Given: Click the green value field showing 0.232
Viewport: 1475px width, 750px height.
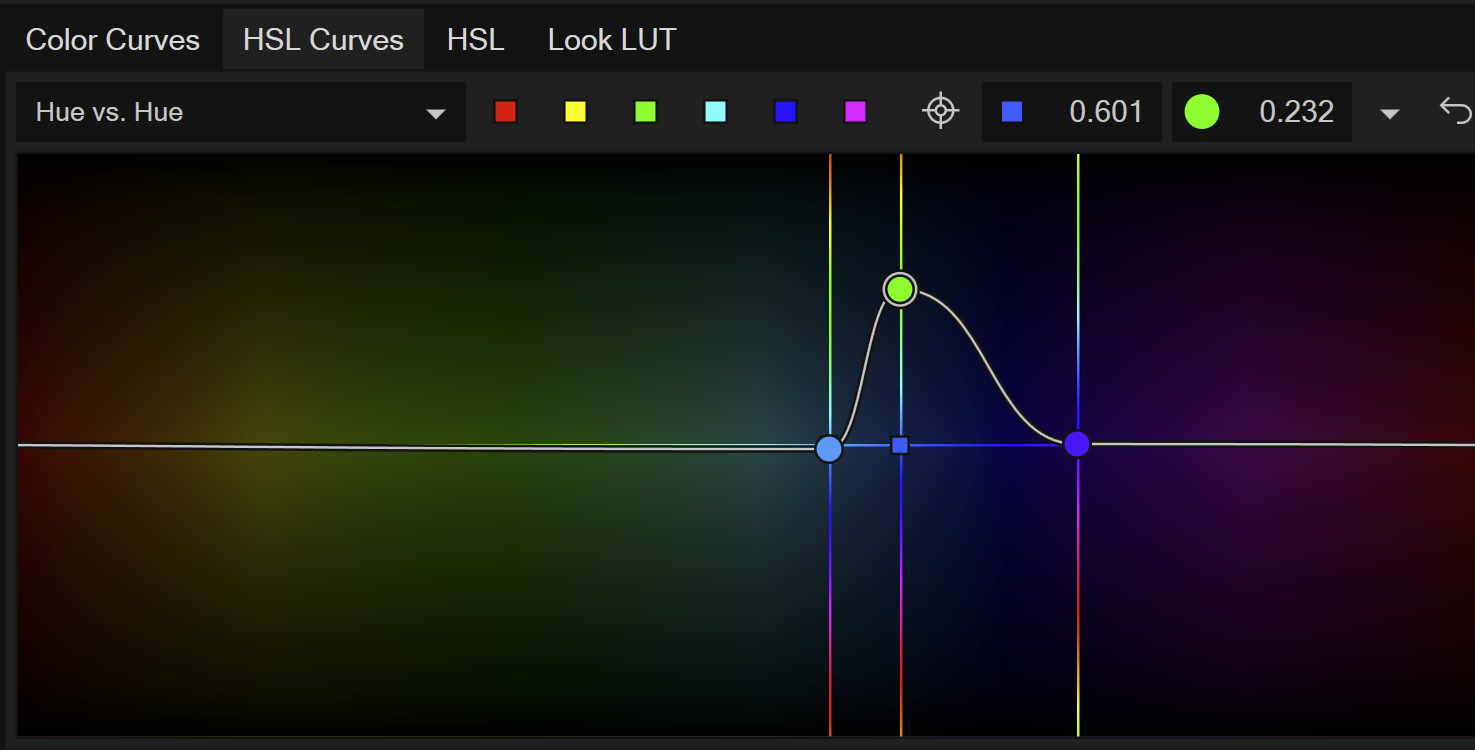Looking at the screenshot, I should [1261, 112].
